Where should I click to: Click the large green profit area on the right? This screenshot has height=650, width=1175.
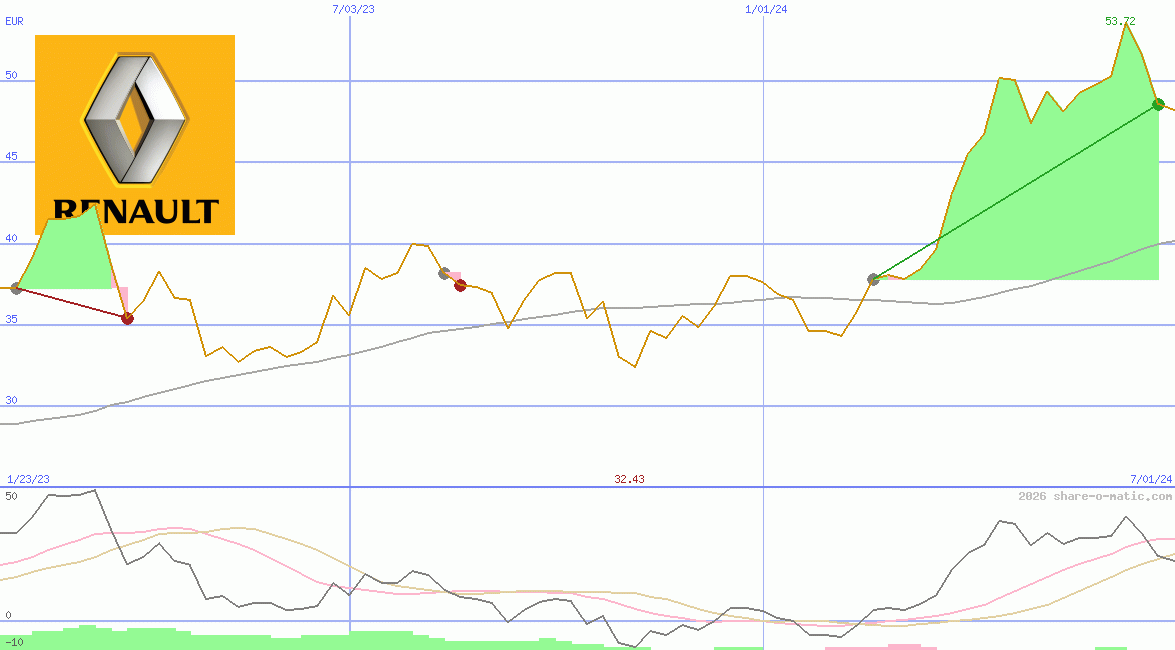[1050, 200]
